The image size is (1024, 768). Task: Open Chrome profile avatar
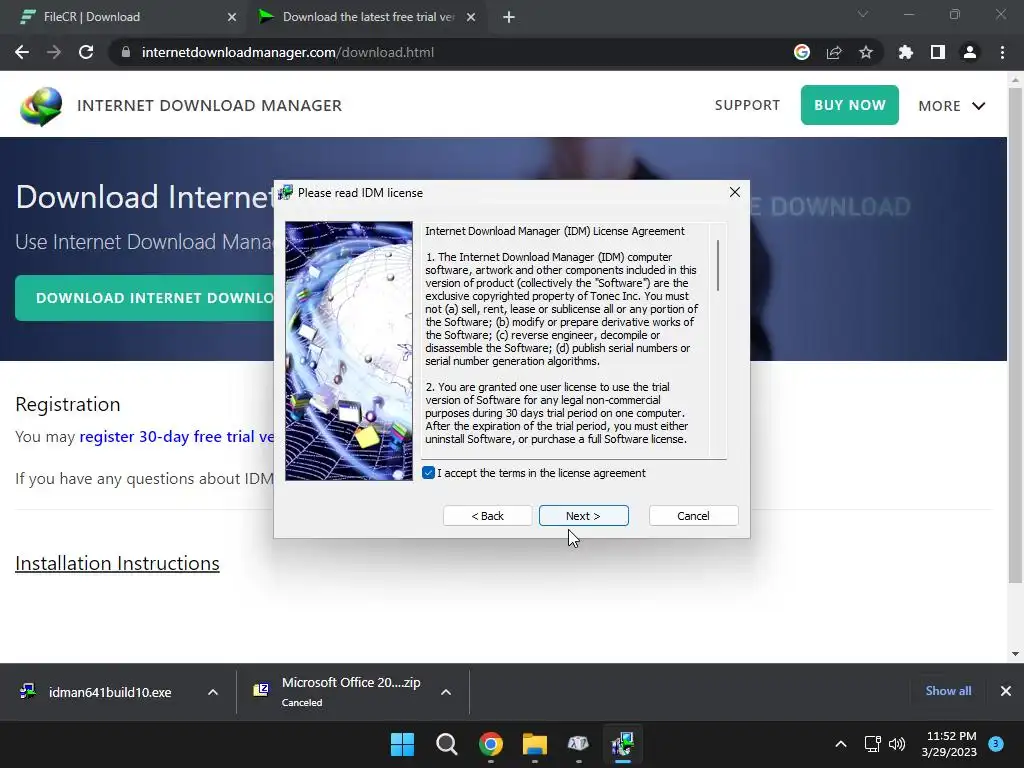(970, 52)
